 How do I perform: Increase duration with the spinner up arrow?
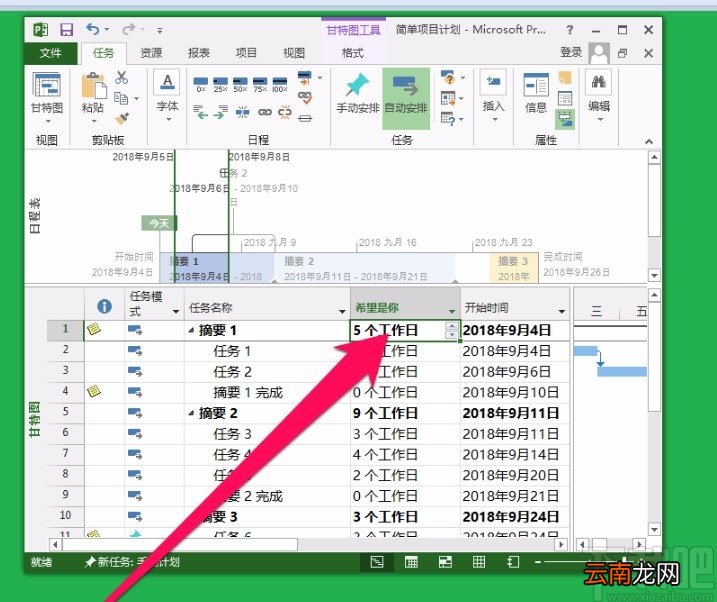coord(452,326)
